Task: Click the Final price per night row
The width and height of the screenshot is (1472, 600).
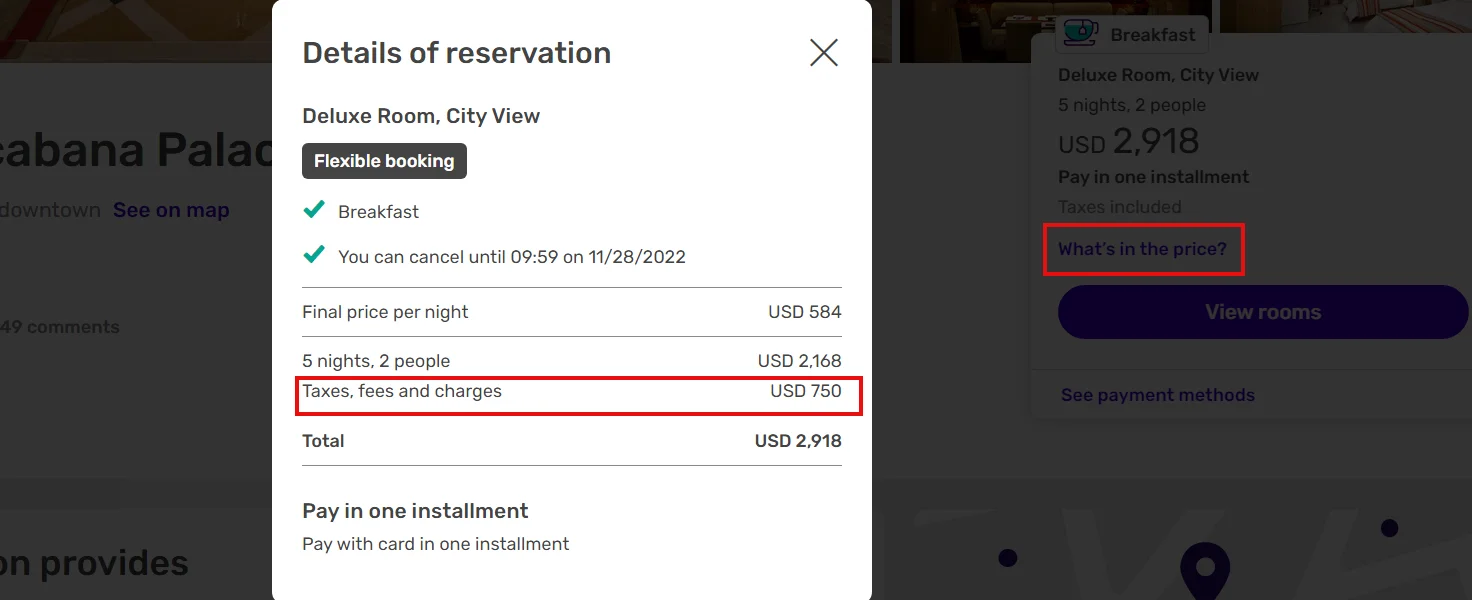Action: [x=571, y=312]
